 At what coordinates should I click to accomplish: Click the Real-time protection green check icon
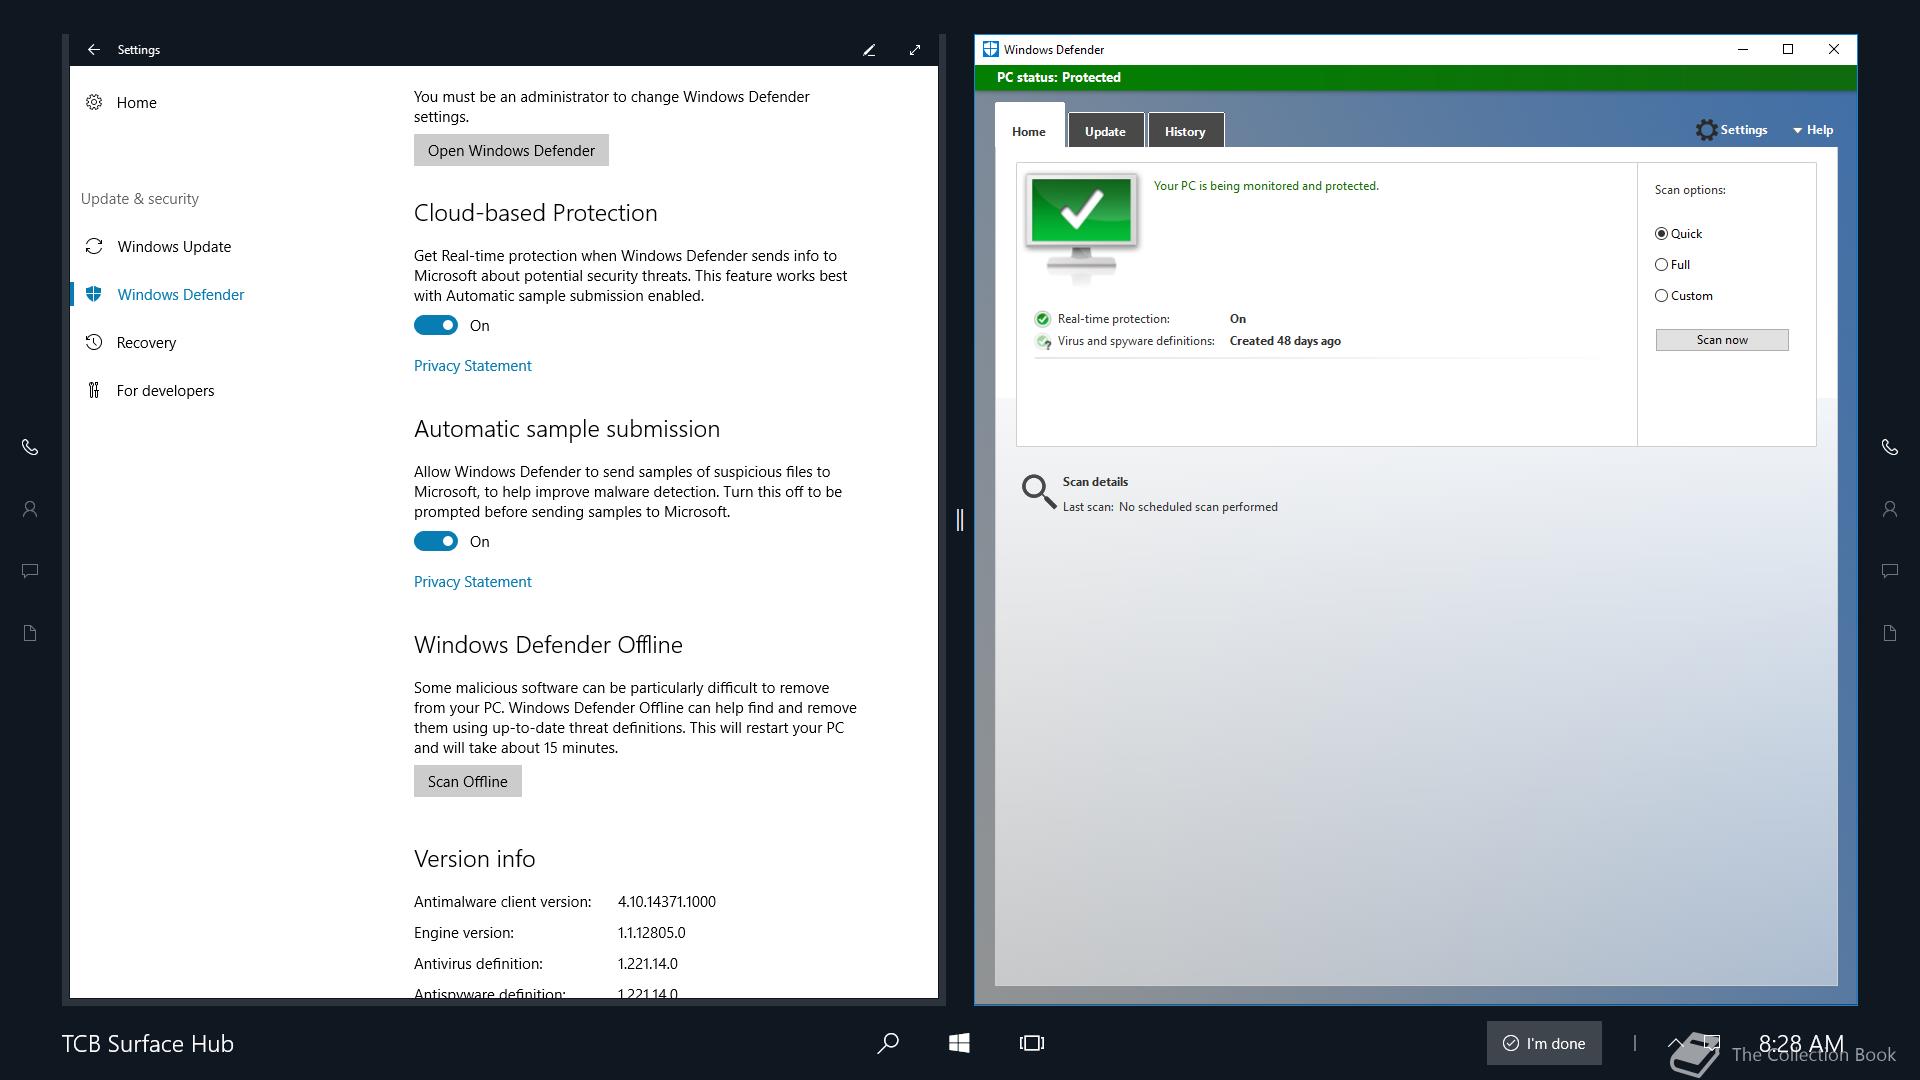1042,319
